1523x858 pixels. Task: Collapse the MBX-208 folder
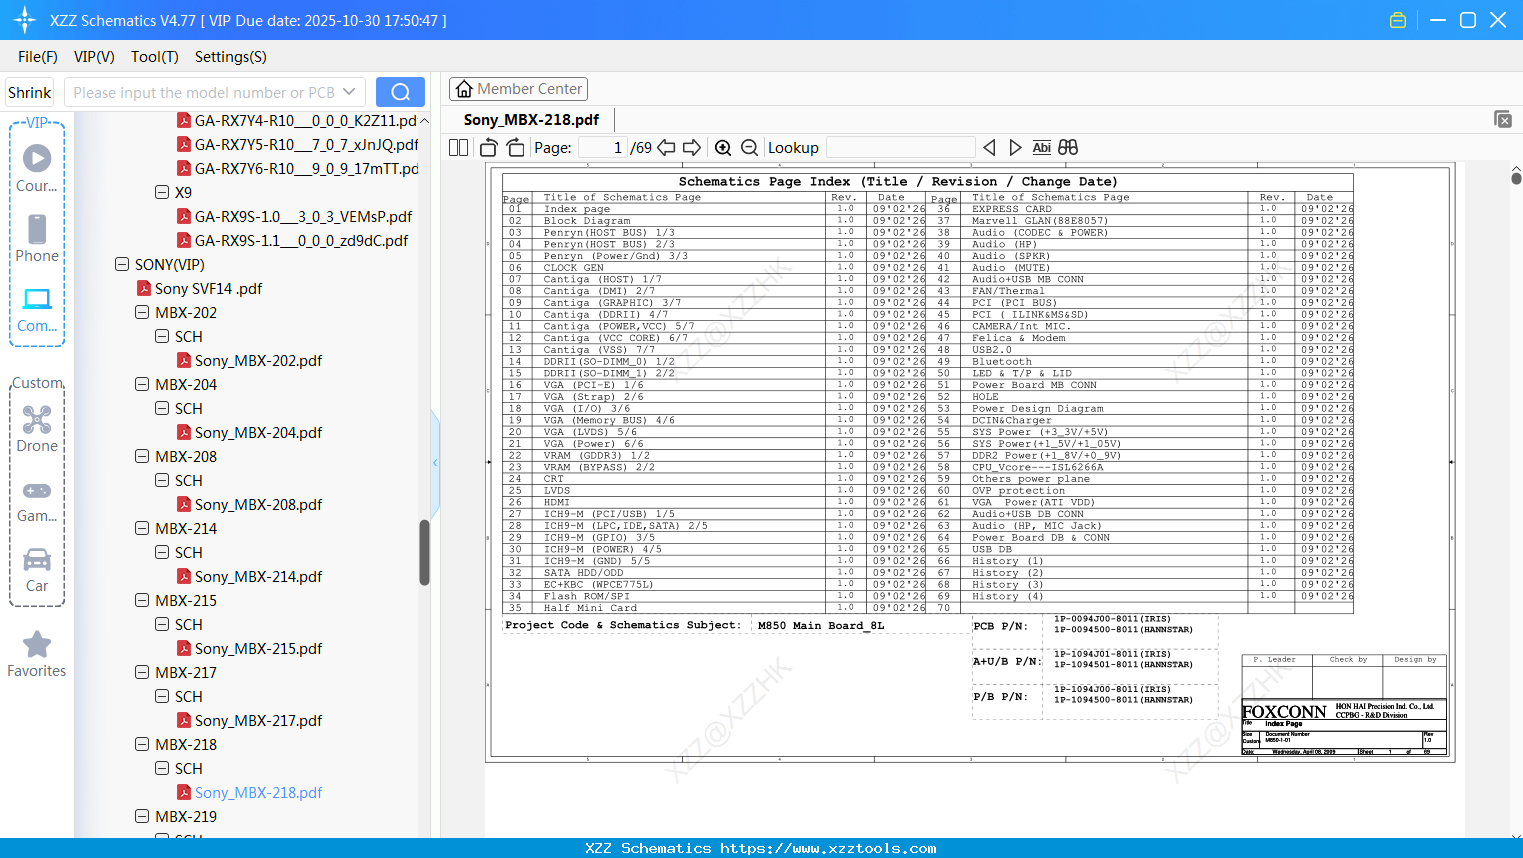142,456
